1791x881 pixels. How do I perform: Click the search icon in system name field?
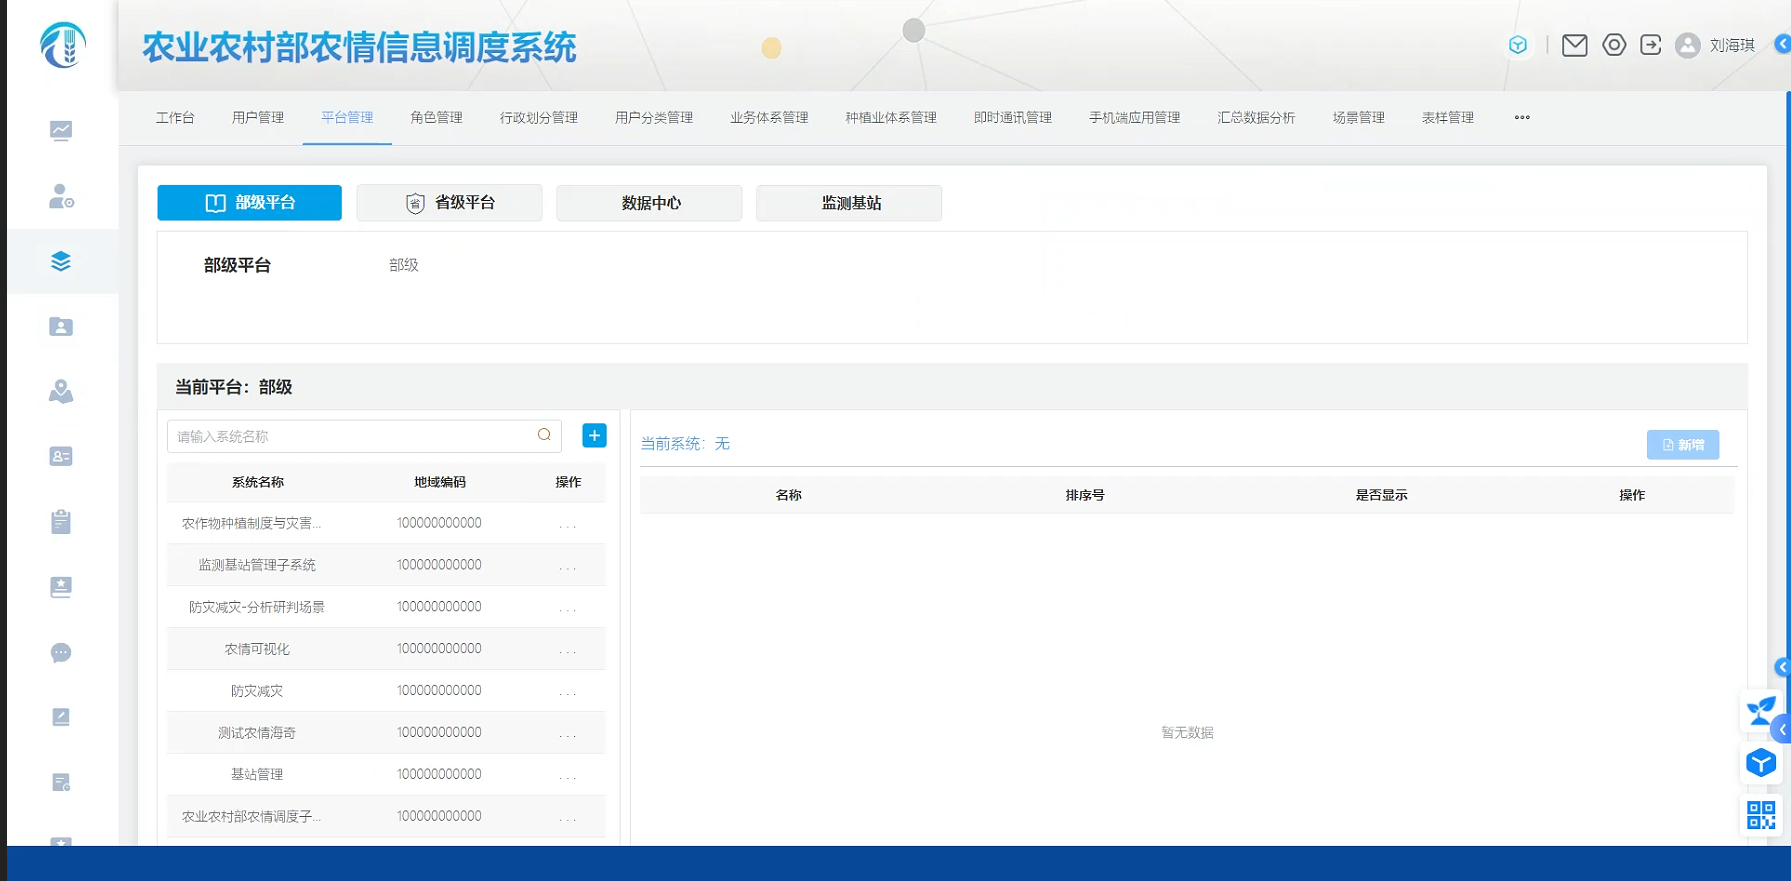coord(544,435)
